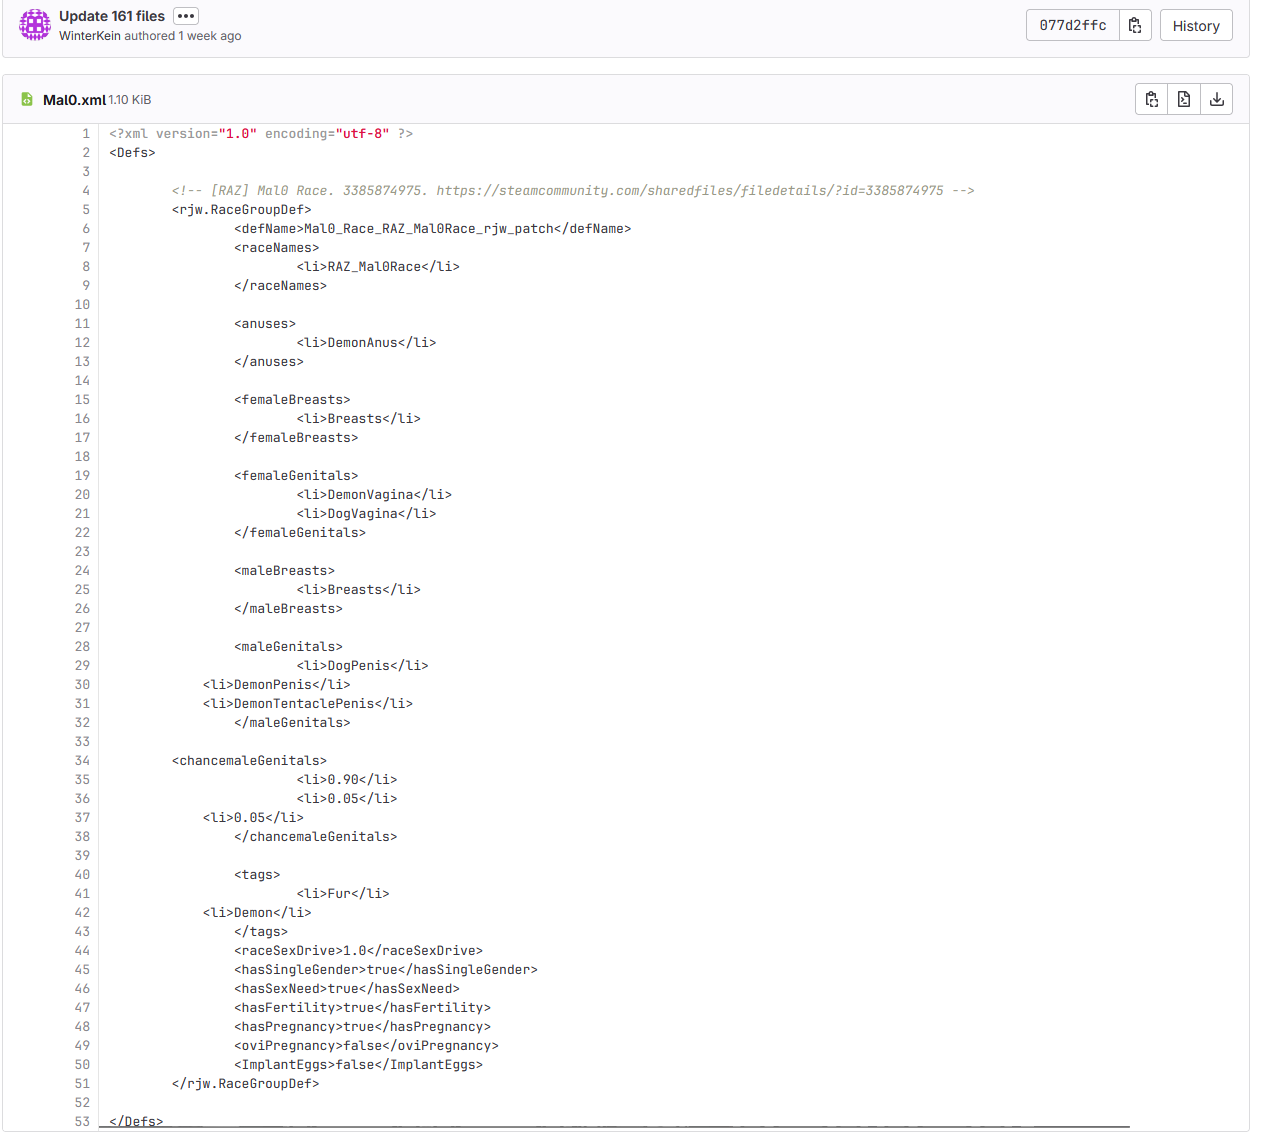Select line number 19 link
Image resolution: width=1263 pixels, height=1137 pixels.
tap(82, 476)
